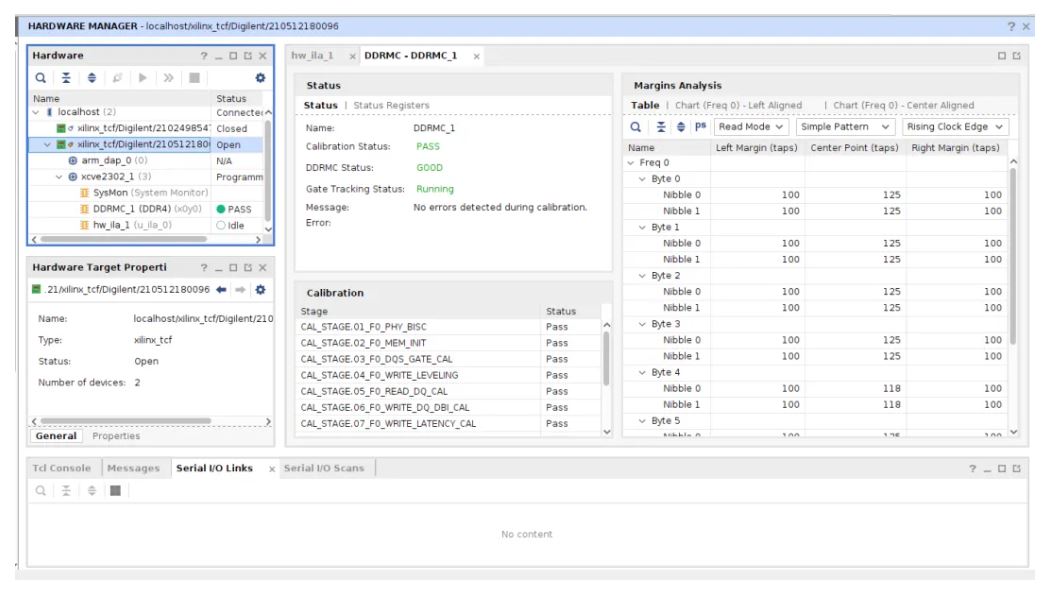Float the Hardware panel
Viewport: 1047px width, 602px height.
(x=248, y=56)
